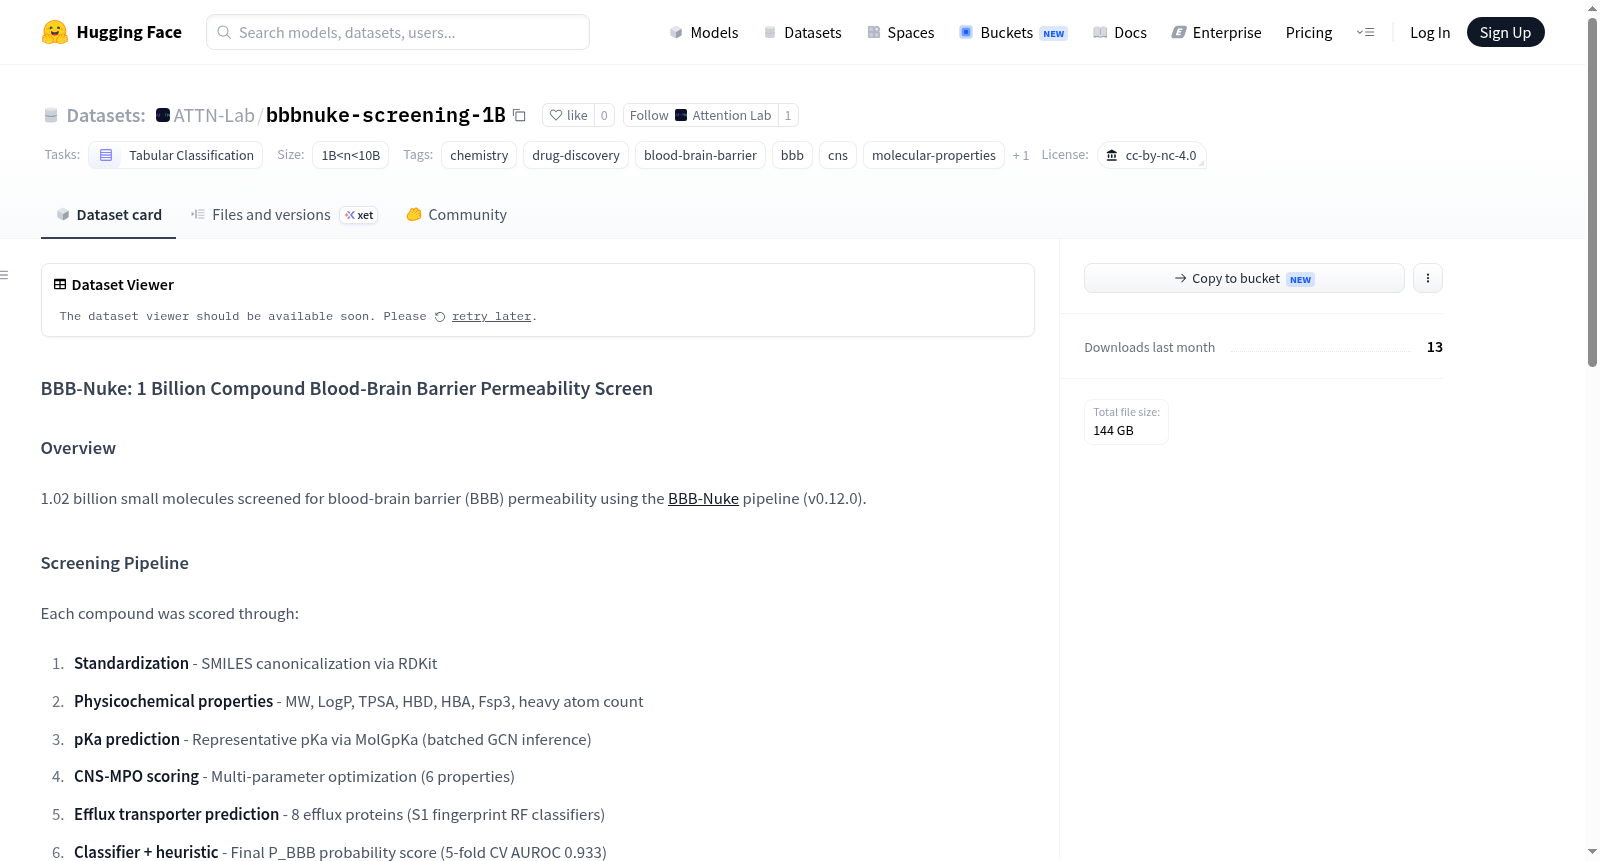Viewport: 1600px width, 861px height.
Task: Open the Docs menu item
Action: pos(1119,32)
